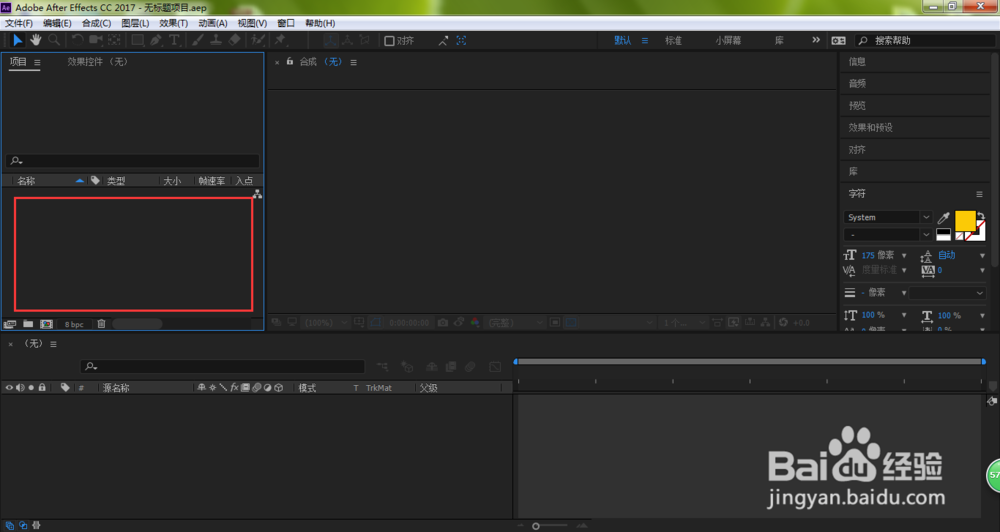This screenshot has height=532, width=1000.
Task: Toggle the solo dot column in timeline
Action: [x=31, y=387]
